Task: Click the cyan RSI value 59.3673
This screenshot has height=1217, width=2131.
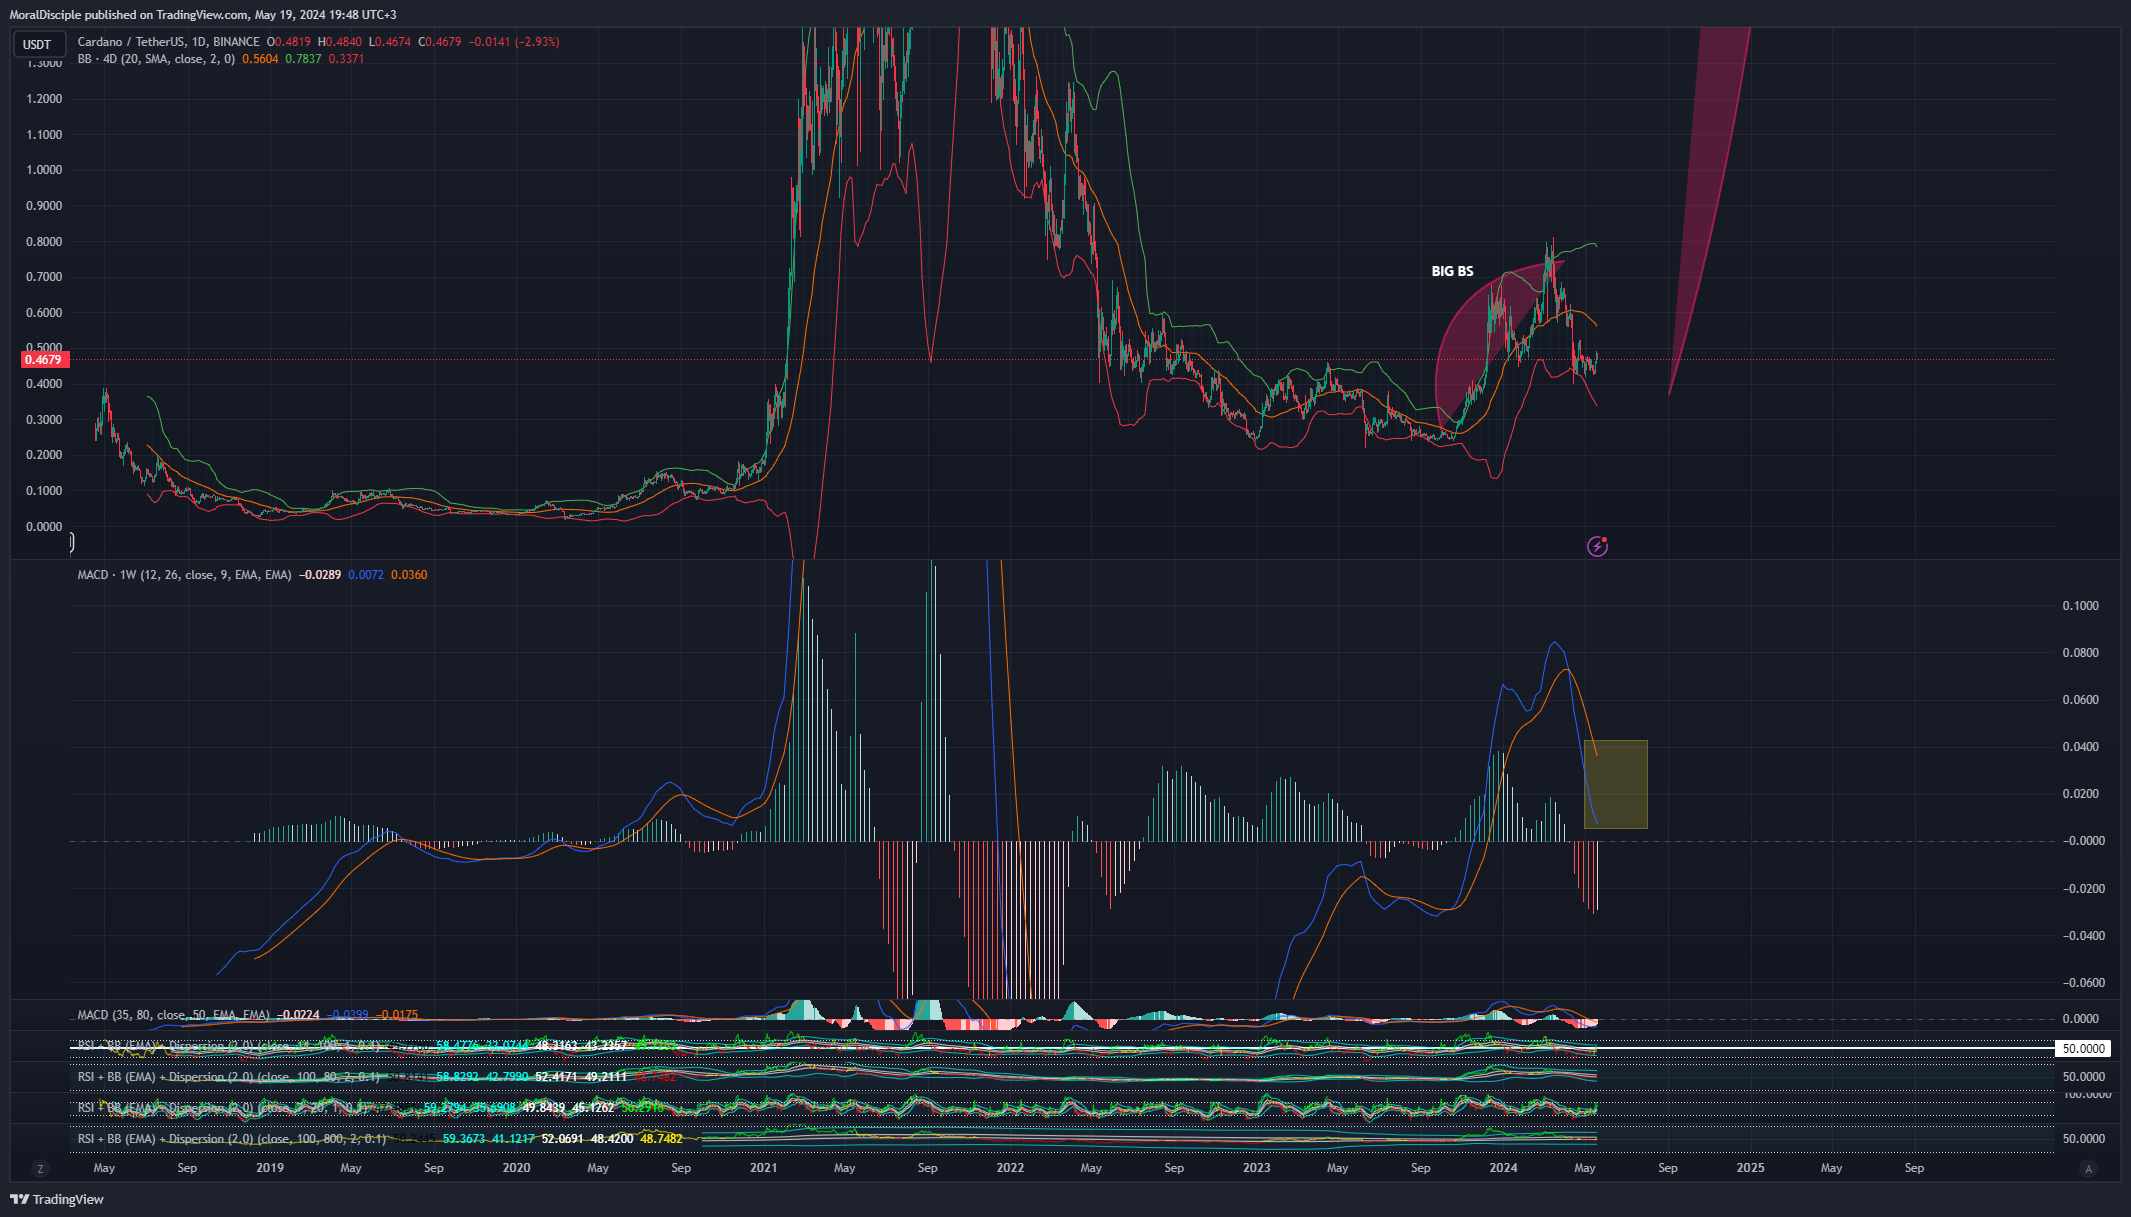Action: (464, 1139)
